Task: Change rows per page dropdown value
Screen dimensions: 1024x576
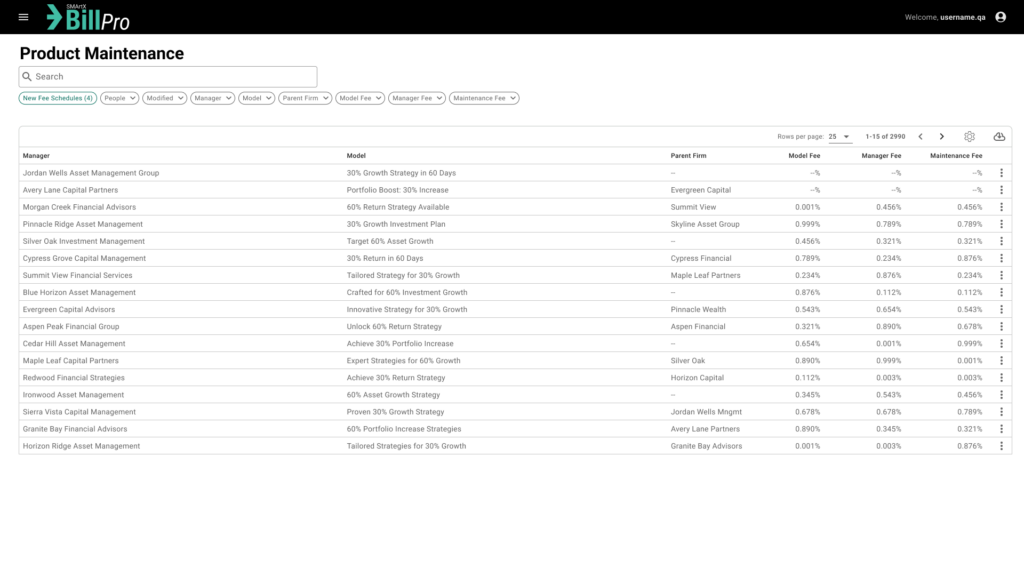Action: (838, 136)
